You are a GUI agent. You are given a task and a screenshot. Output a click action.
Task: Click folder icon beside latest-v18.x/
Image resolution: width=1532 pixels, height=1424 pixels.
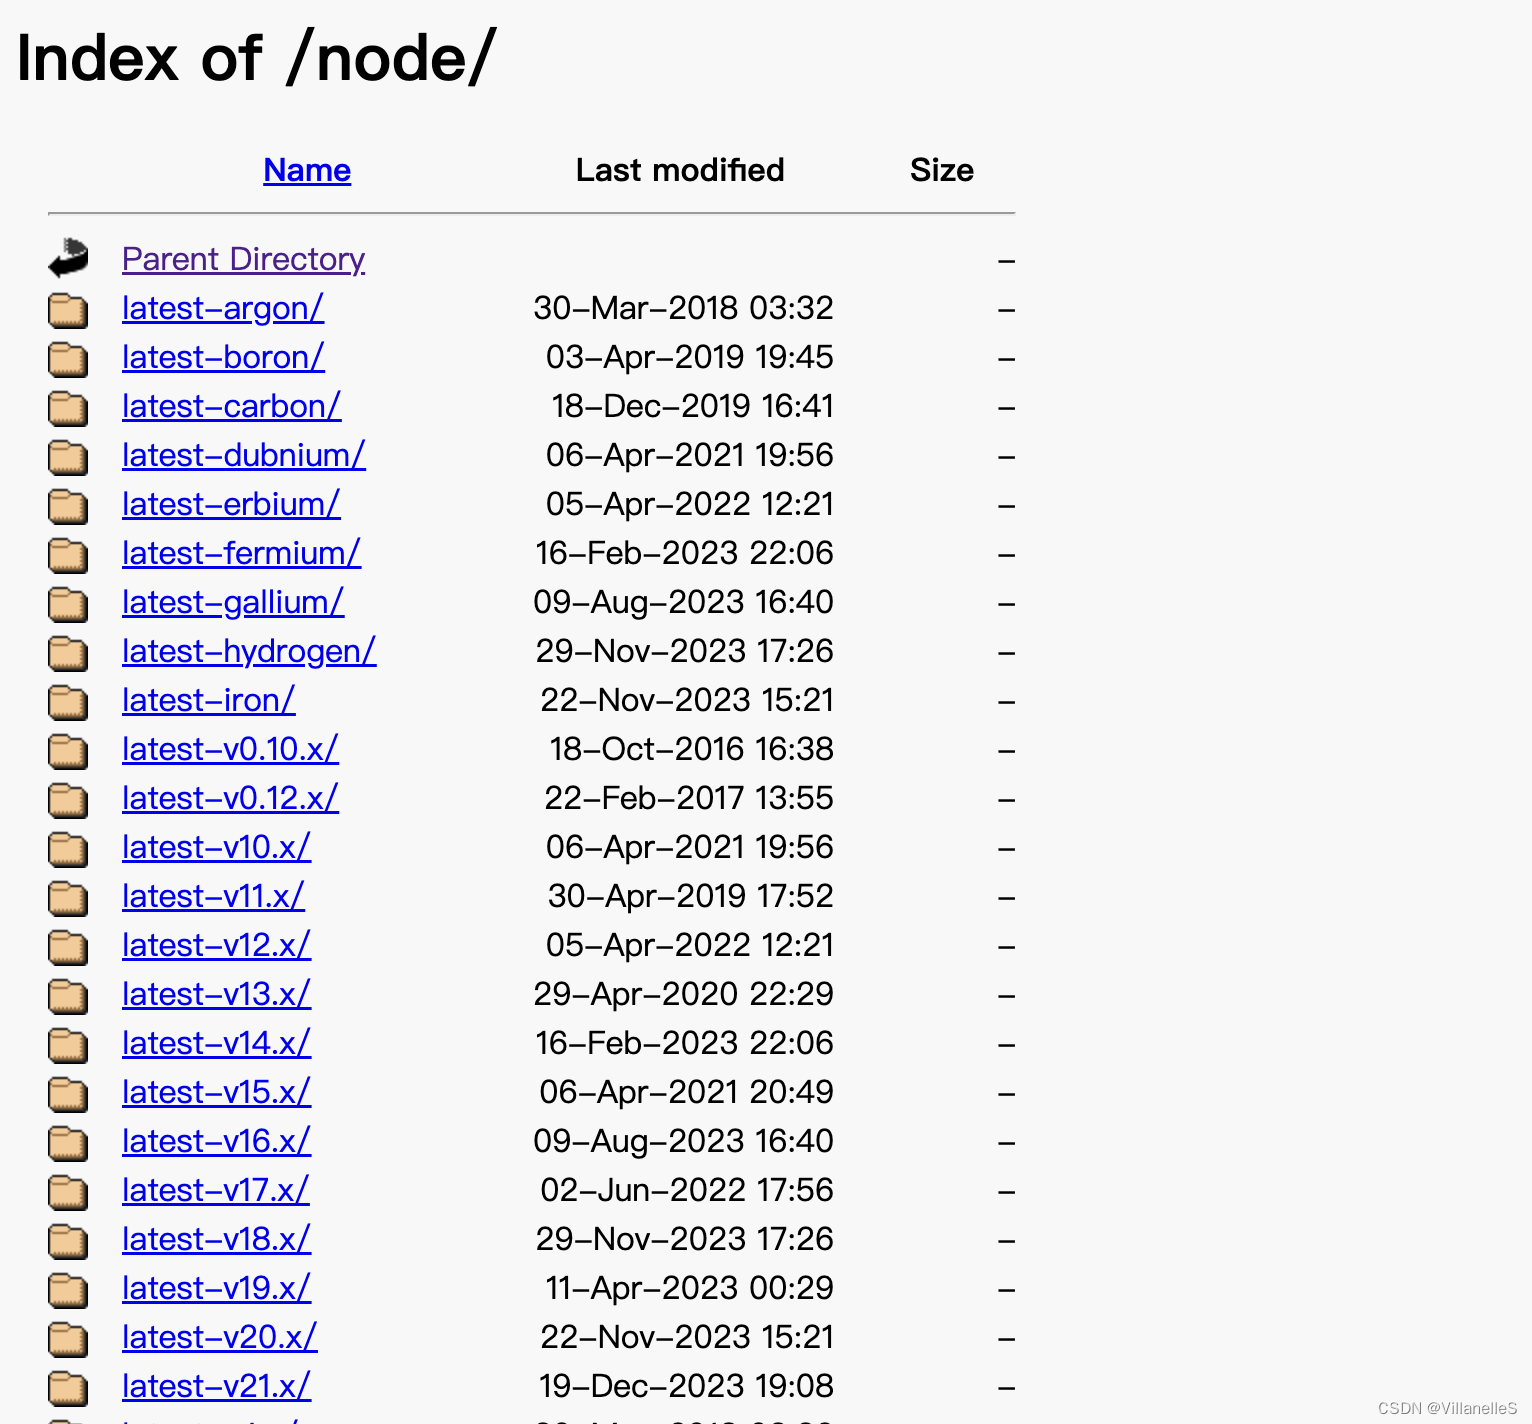pyautogui.click(x=68, y=1240)
